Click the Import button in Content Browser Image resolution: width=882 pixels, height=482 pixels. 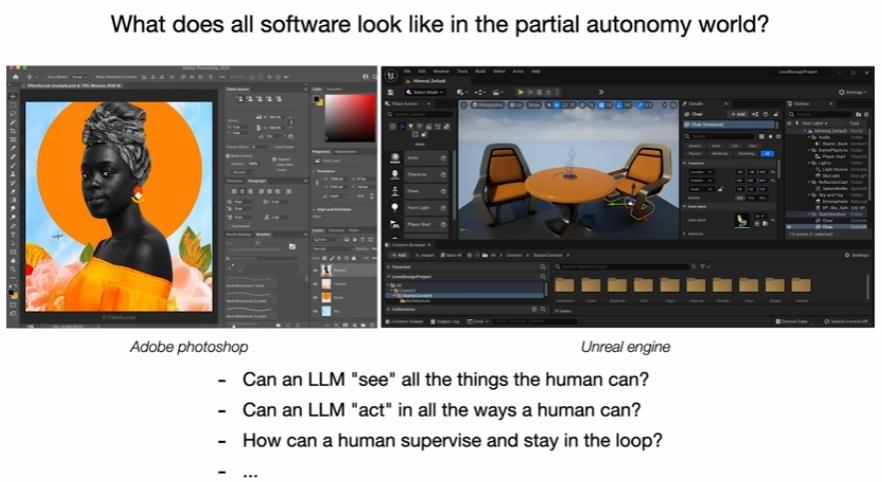point(425,255)
